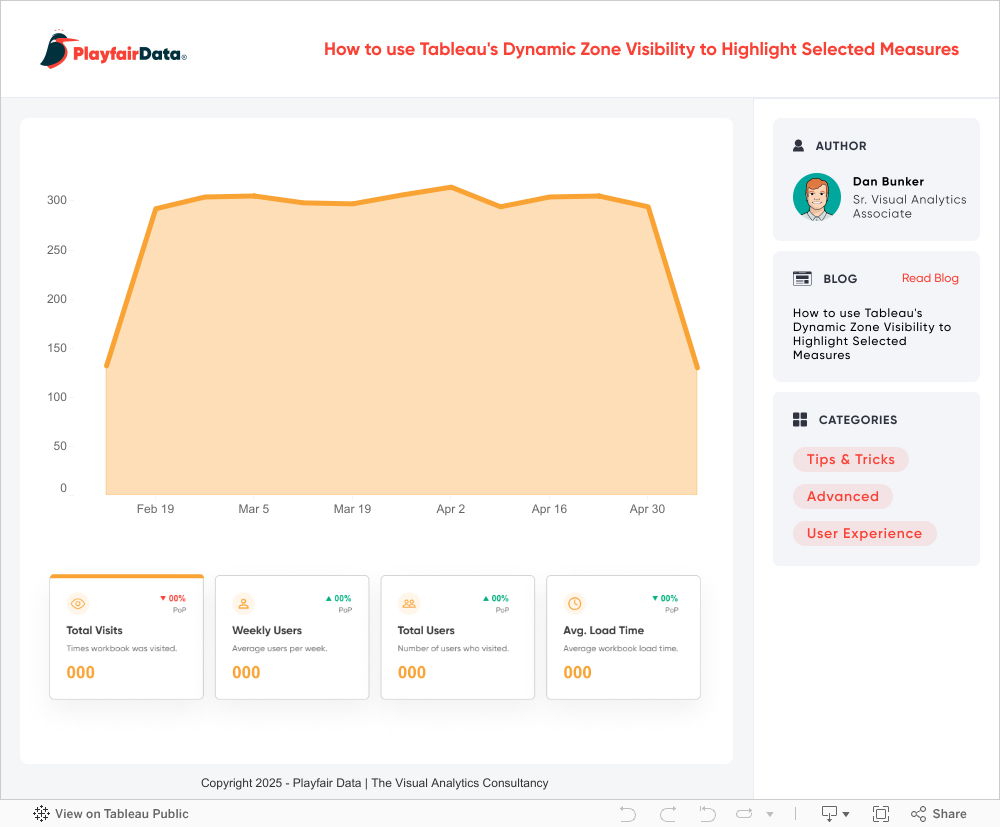Viewport: 1000px width, 827px height.
Task: Click the undo arrow in bottom toolbar
Action: [628, 814]
